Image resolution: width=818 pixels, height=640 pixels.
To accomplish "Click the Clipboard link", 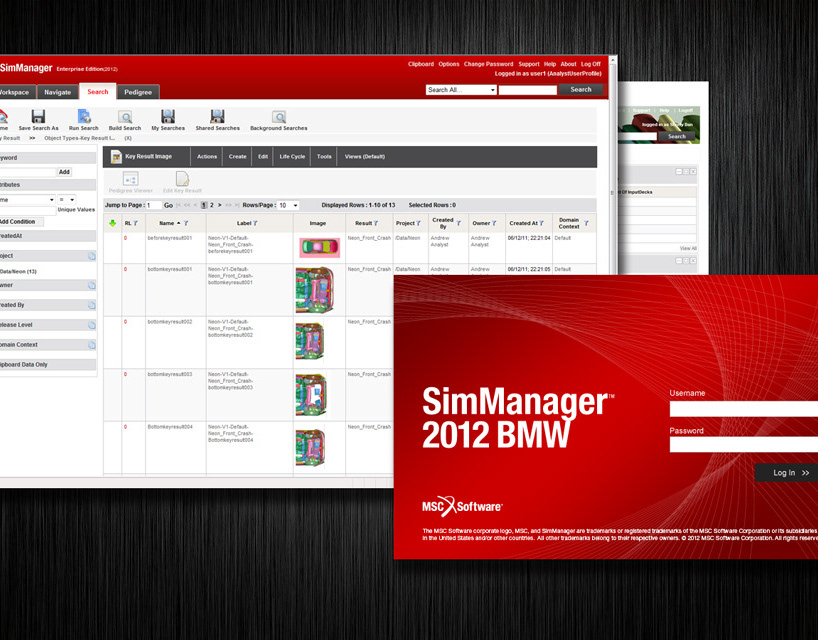I will (420, 64).
